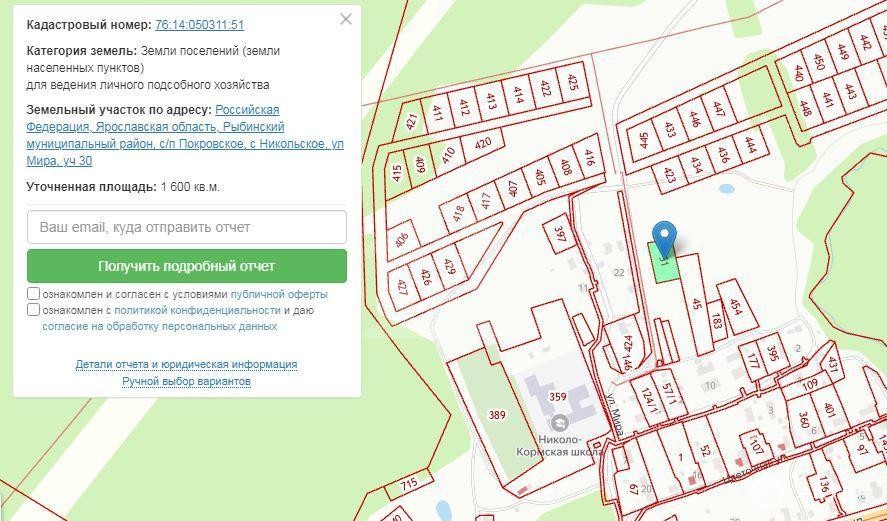
Task: Select parcel 67 on the map
Action: [632, 489]
